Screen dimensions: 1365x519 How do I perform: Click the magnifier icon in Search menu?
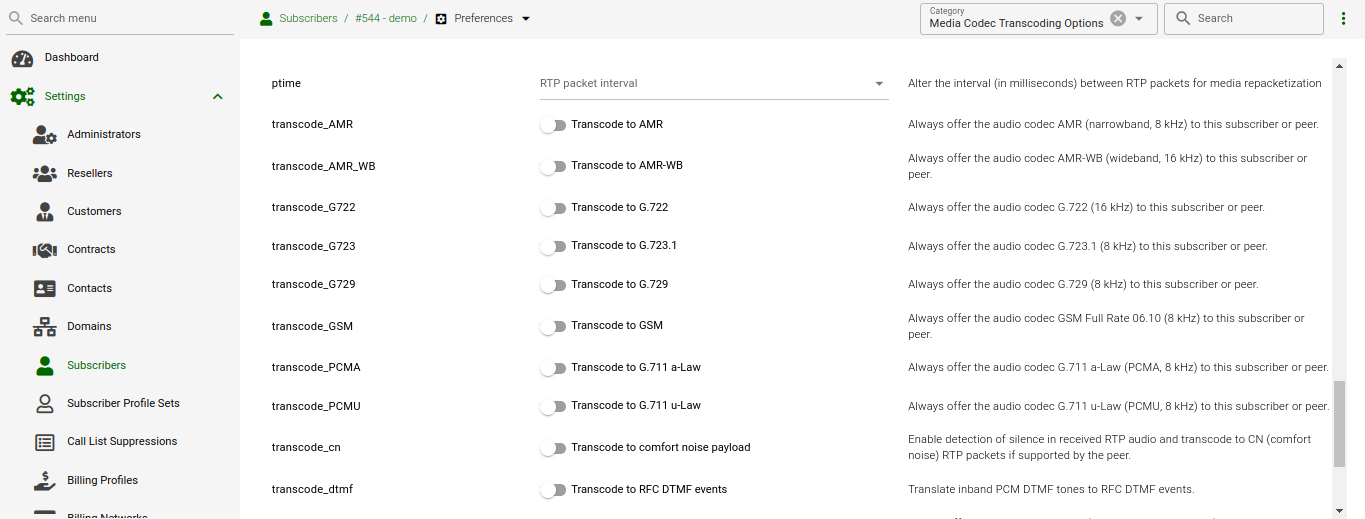point(16,18)
